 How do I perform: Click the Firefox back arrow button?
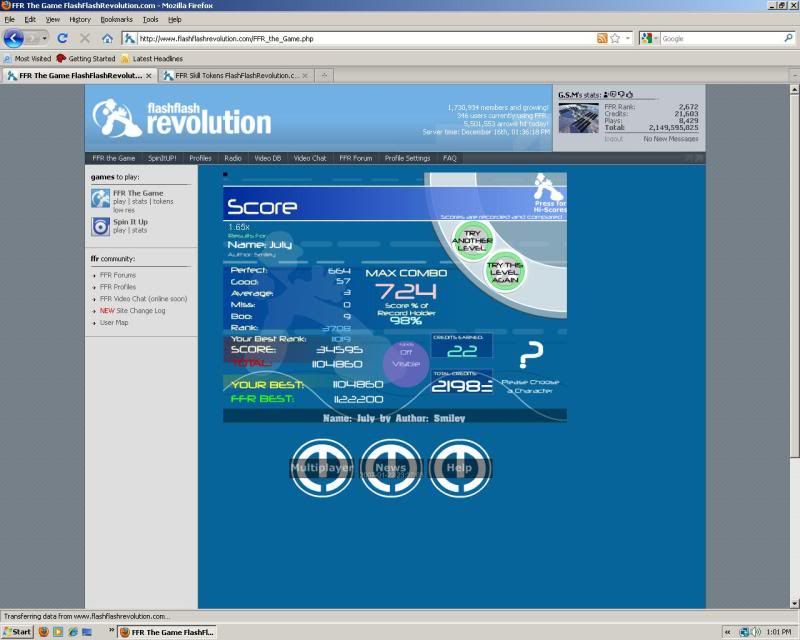tap(13, 38)
